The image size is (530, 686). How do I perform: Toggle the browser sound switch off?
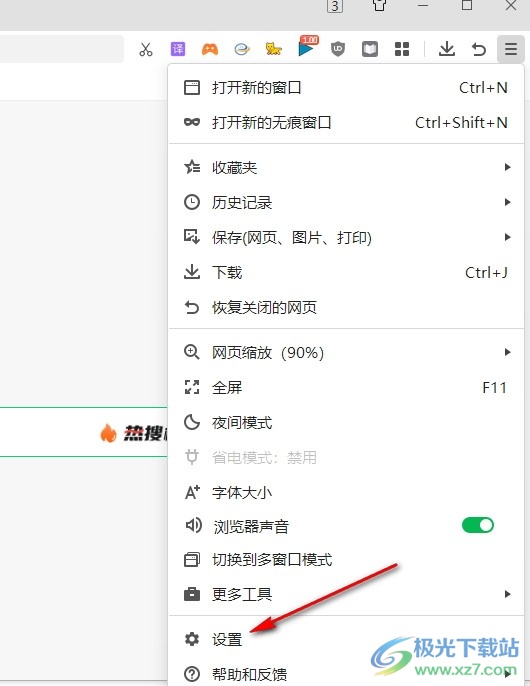tap(477, 525)
